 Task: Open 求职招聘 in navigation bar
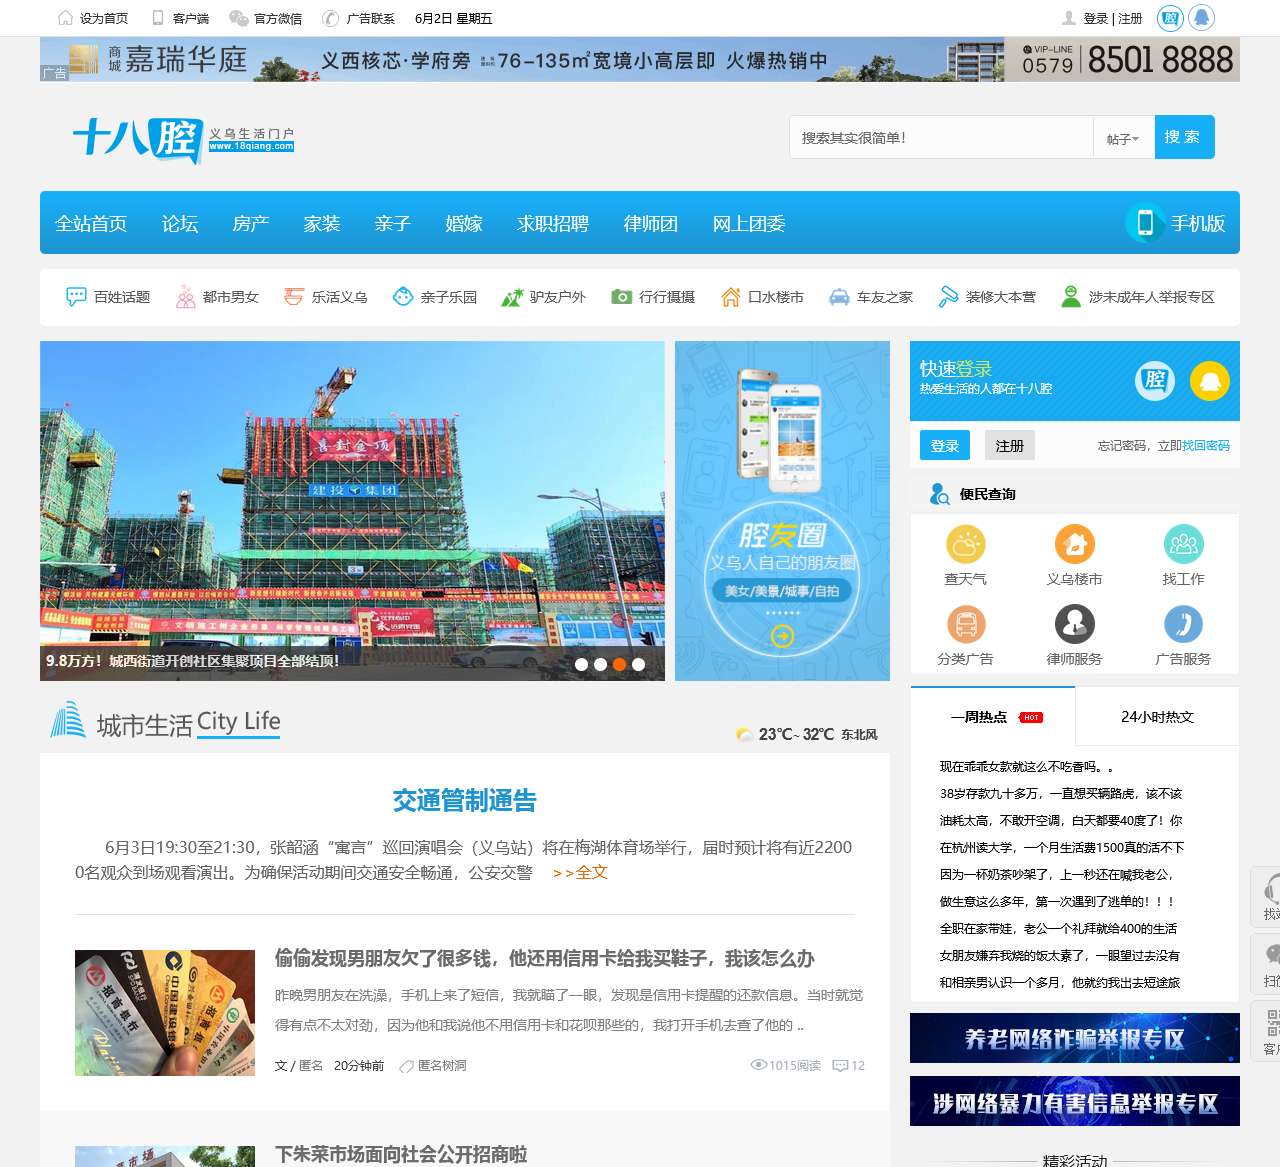553,224
